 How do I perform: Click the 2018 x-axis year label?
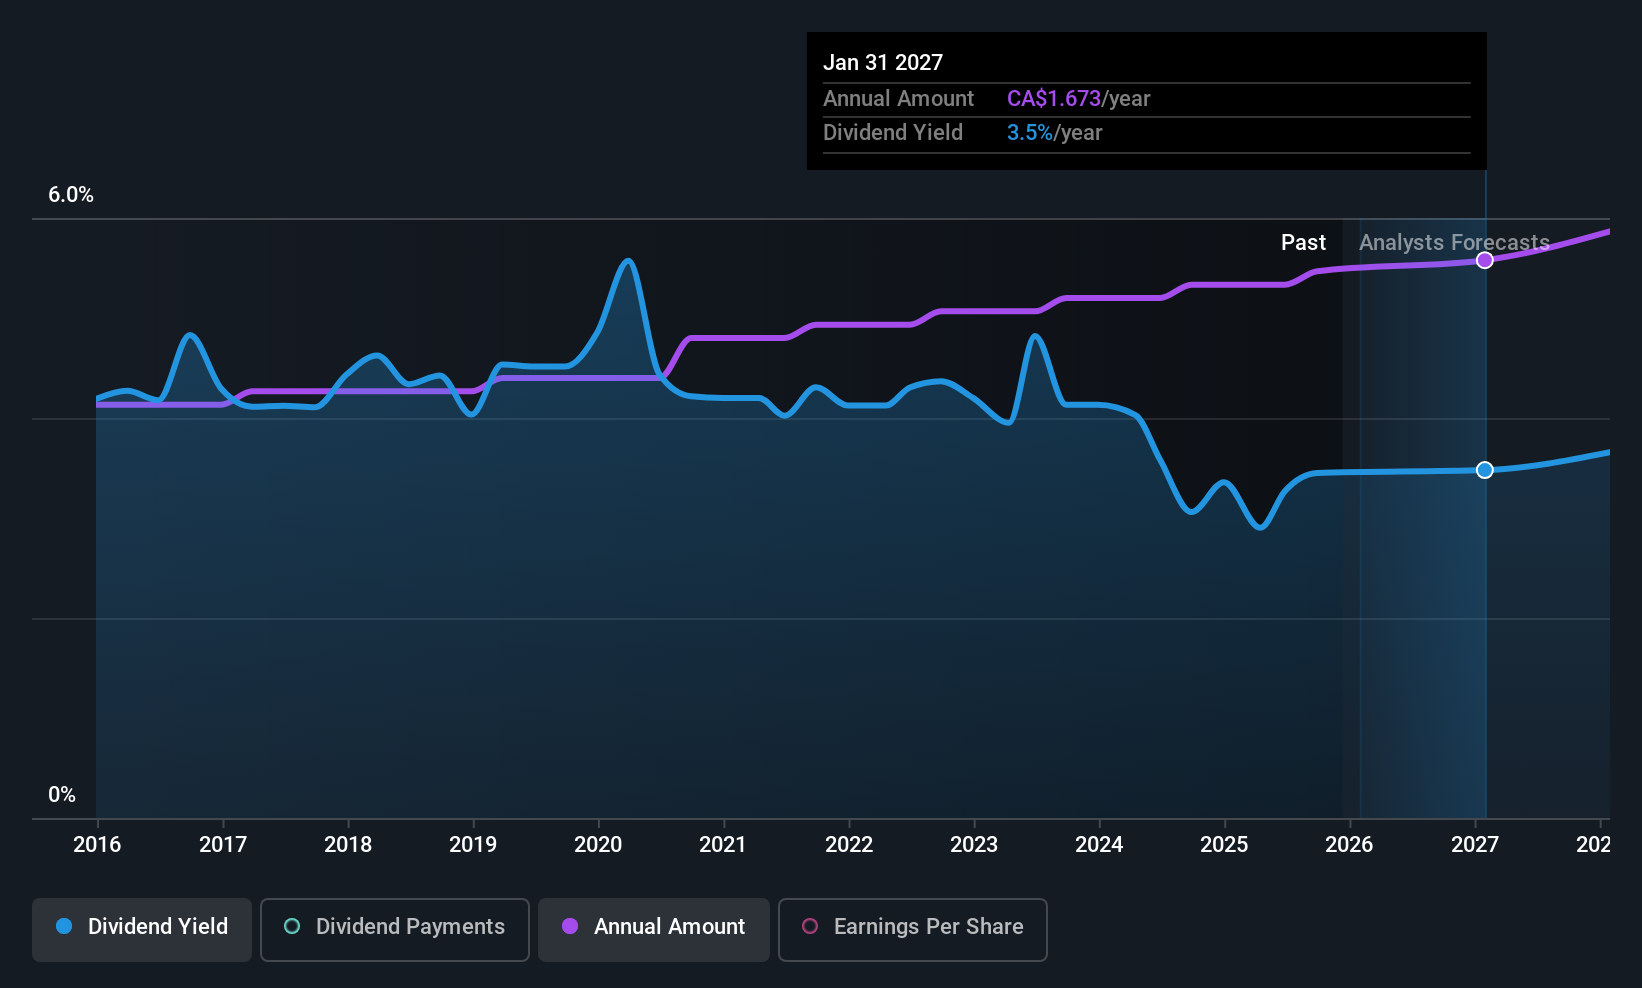coord(348,845)
